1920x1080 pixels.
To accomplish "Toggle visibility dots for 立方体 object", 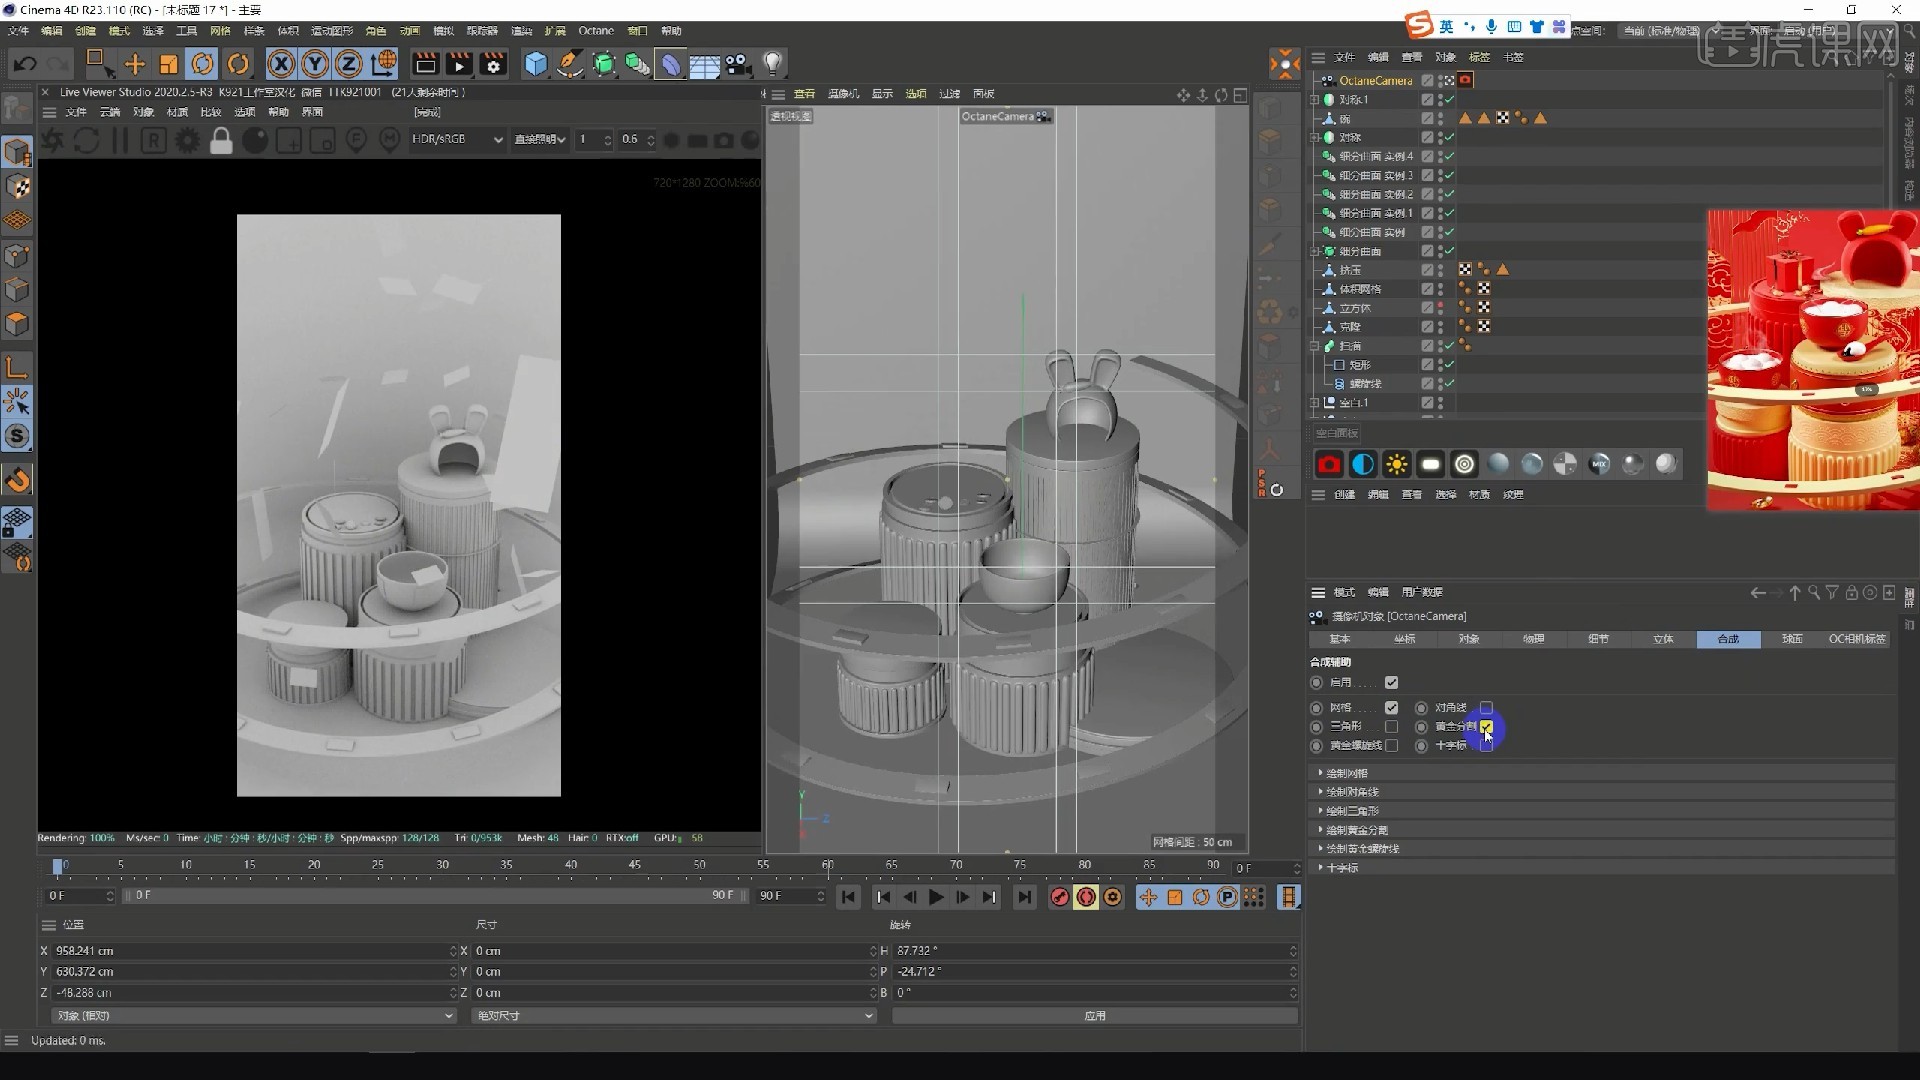I will [x=1440, y=308].
